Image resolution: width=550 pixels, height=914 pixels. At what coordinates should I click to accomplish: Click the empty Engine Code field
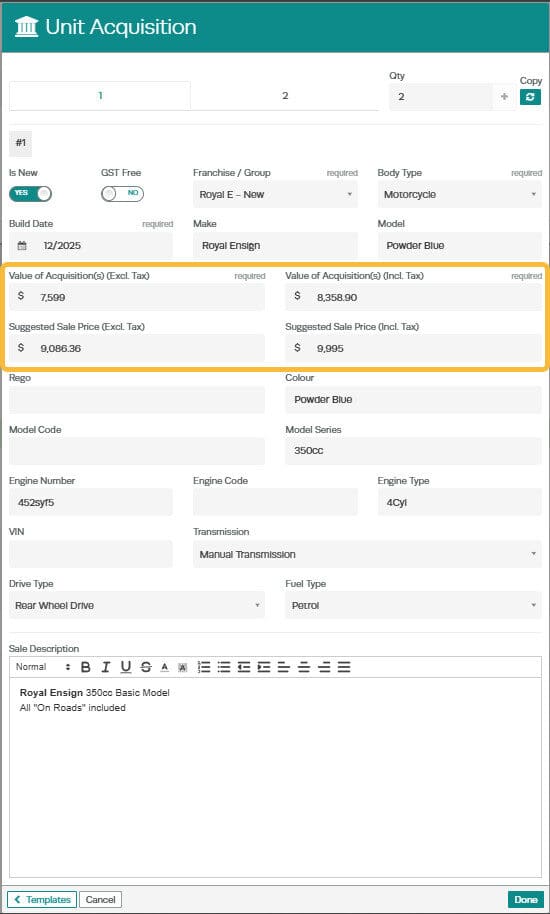tap(276, 502)
